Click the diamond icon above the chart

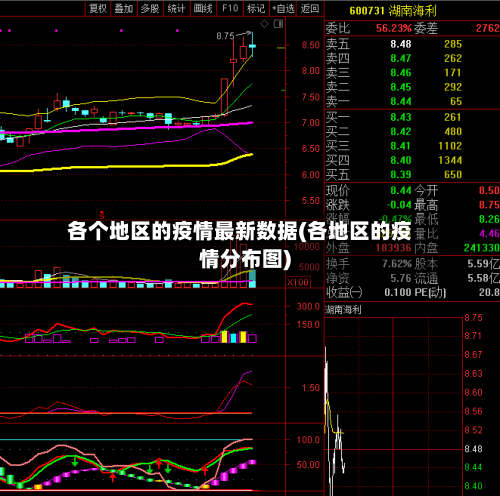pyautogui.click(x=264, y=24)
